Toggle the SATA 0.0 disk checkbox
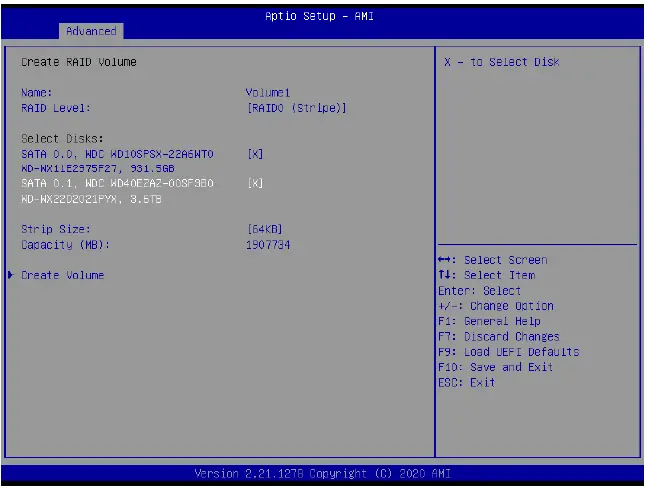647x488 pixels. click(x=255, y=154)
